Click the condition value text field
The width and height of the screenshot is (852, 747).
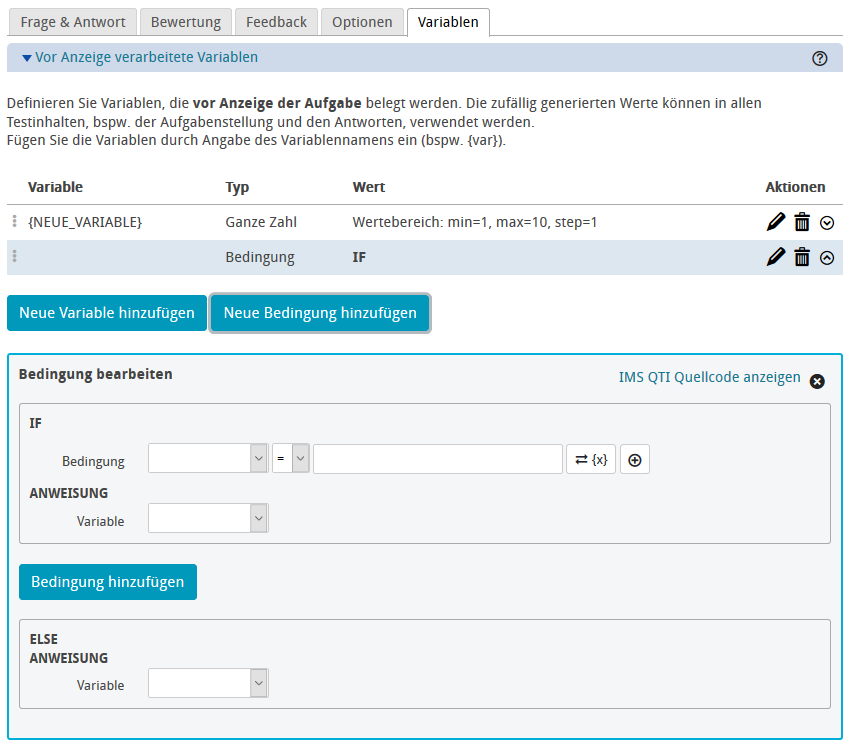click(x=438, y=460)
